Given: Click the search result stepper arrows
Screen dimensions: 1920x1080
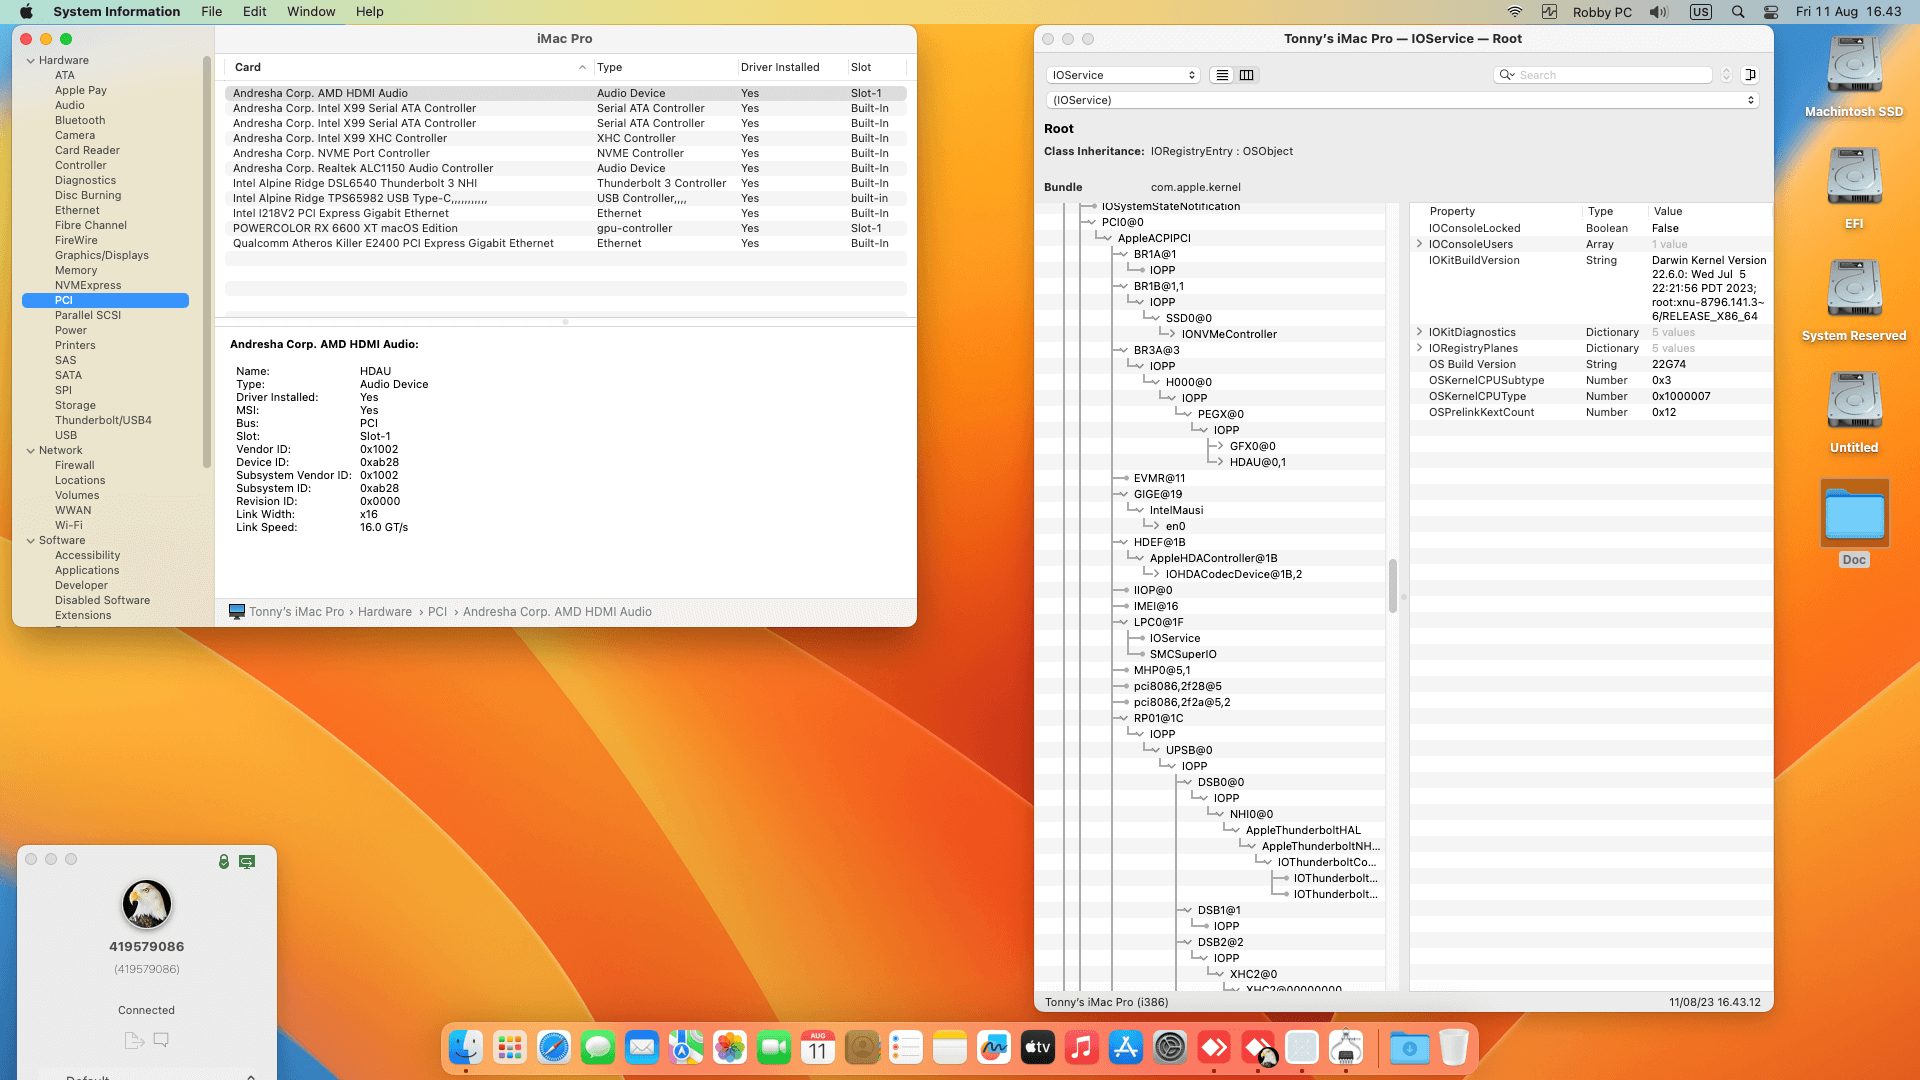Looking at the screenshot, I should tap(1726, 75).
